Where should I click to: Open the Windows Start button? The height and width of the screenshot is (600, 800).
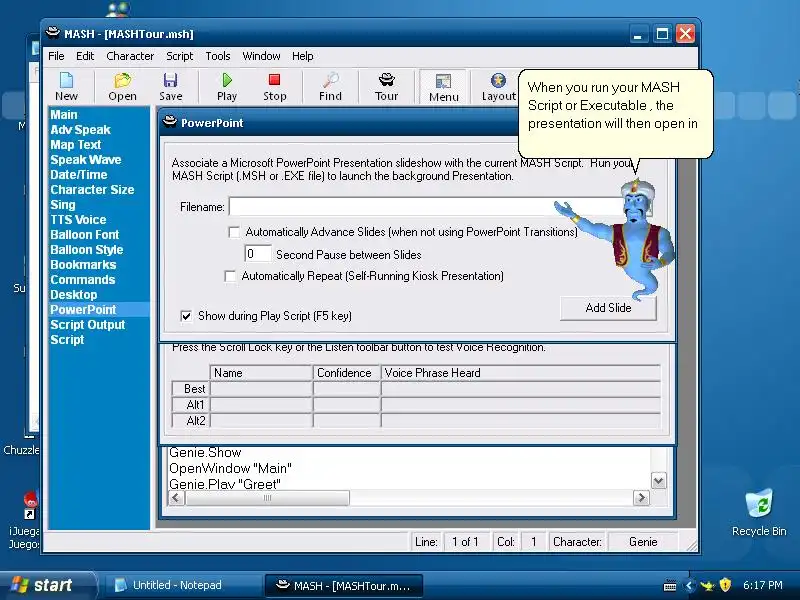(47, 585)
